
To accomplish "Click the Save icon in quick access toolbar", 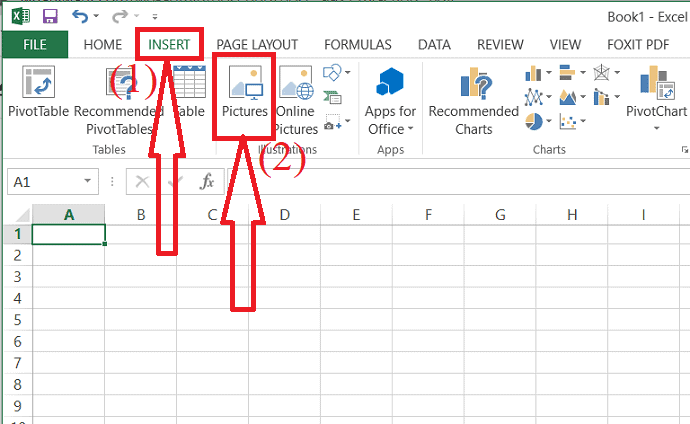I will click(x=50, y=16).
